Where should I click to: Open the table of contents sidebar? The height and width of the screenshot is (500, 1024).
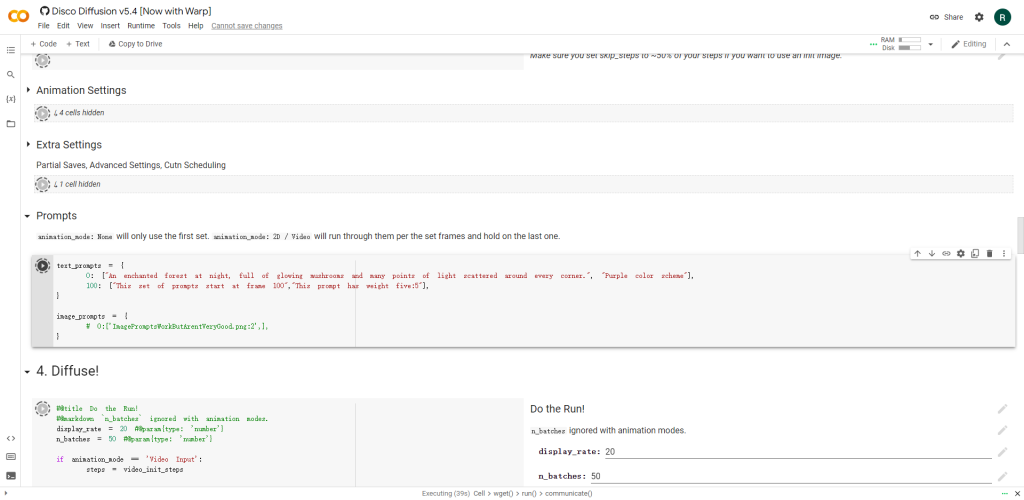11,49
